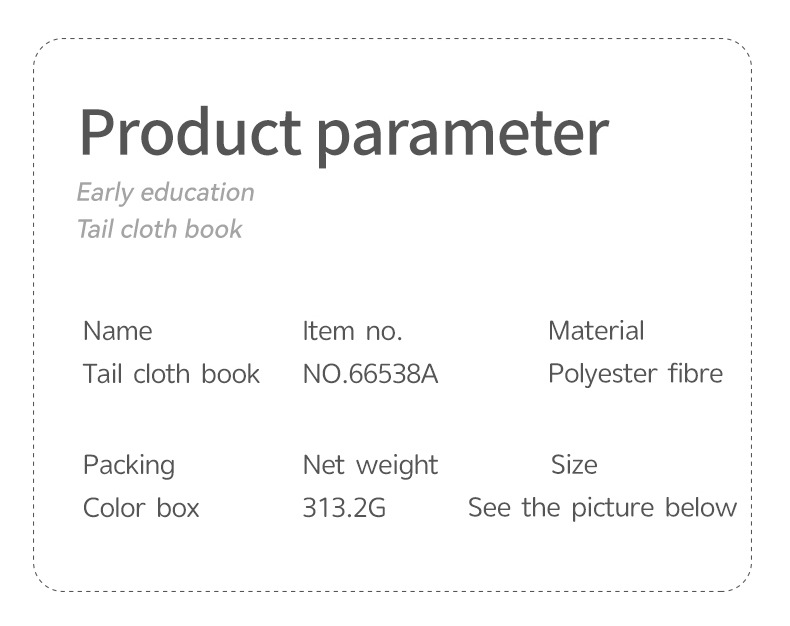This screenshot has width=790, height=626.
Task: Select the gray italic "Tail cloth book" subtitle
Action: 160,229
